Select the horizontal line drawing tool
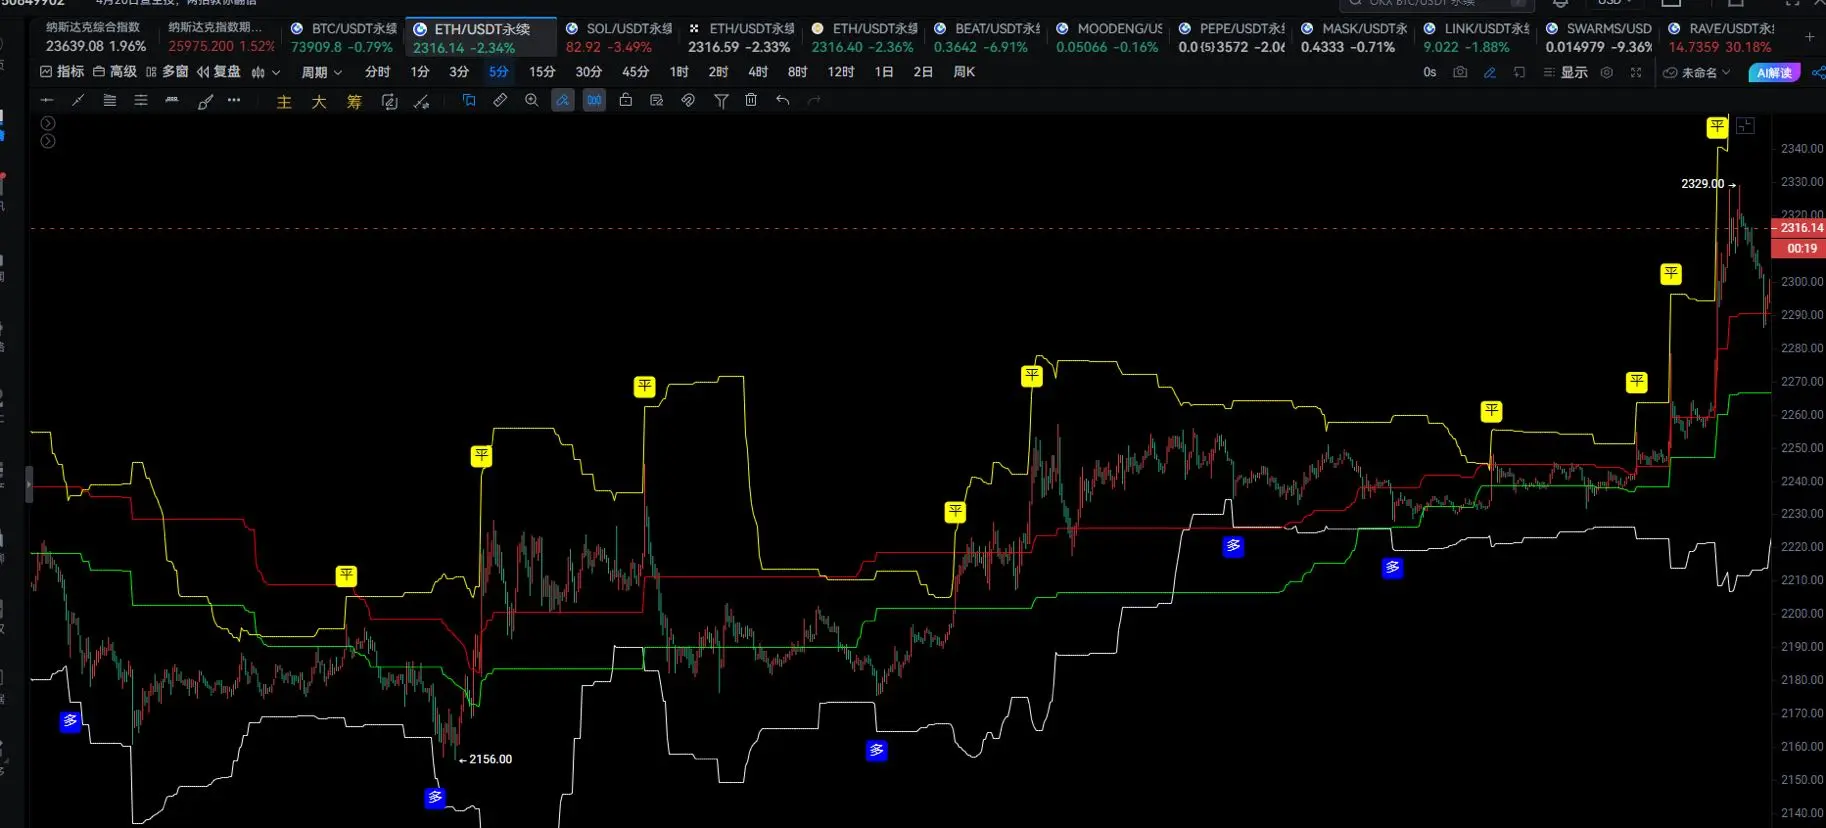The image size is (1826, 828). 47,100
